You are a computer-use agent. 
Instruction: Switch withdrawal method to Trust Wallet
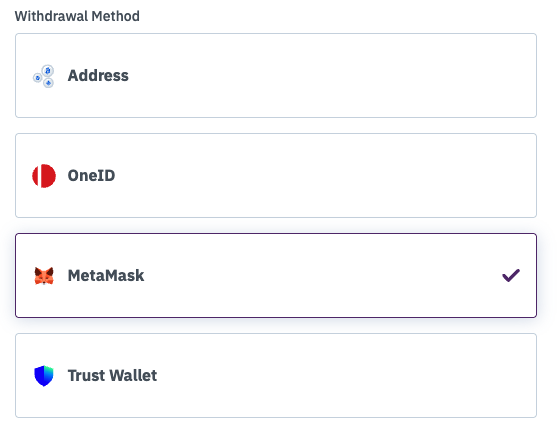276,376
